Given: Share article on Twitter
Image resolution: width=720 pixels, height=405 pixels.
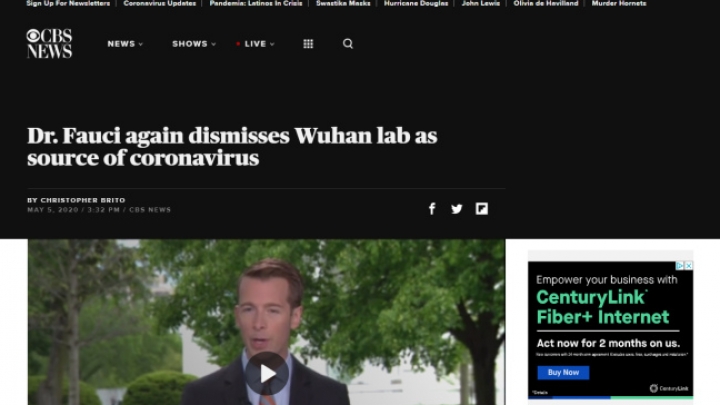Looking at the screenshot, I should pyautogui.click(x=456, y=209).
